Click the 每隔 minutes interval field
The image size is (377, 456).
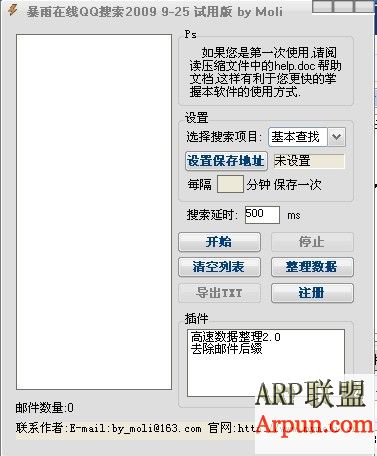[230, 184]
